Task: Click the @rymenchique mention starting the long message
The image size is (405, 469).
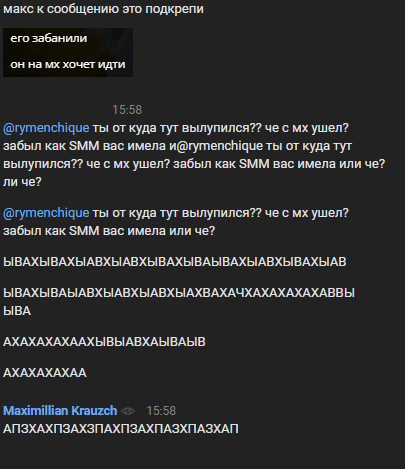Action: [46, 128]
